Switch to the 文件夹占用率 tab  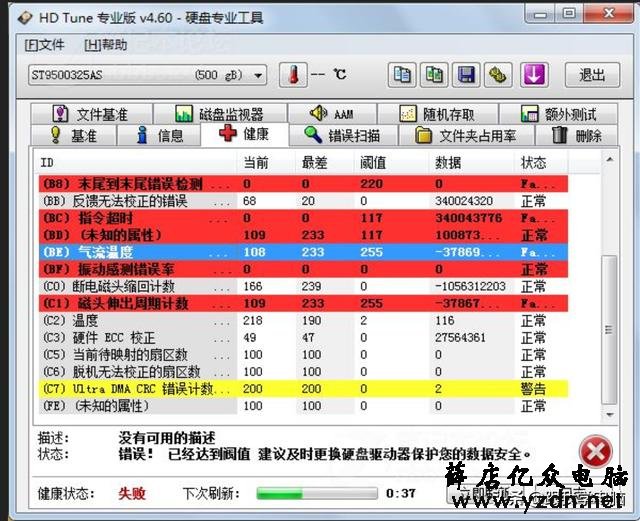point(466,135)
